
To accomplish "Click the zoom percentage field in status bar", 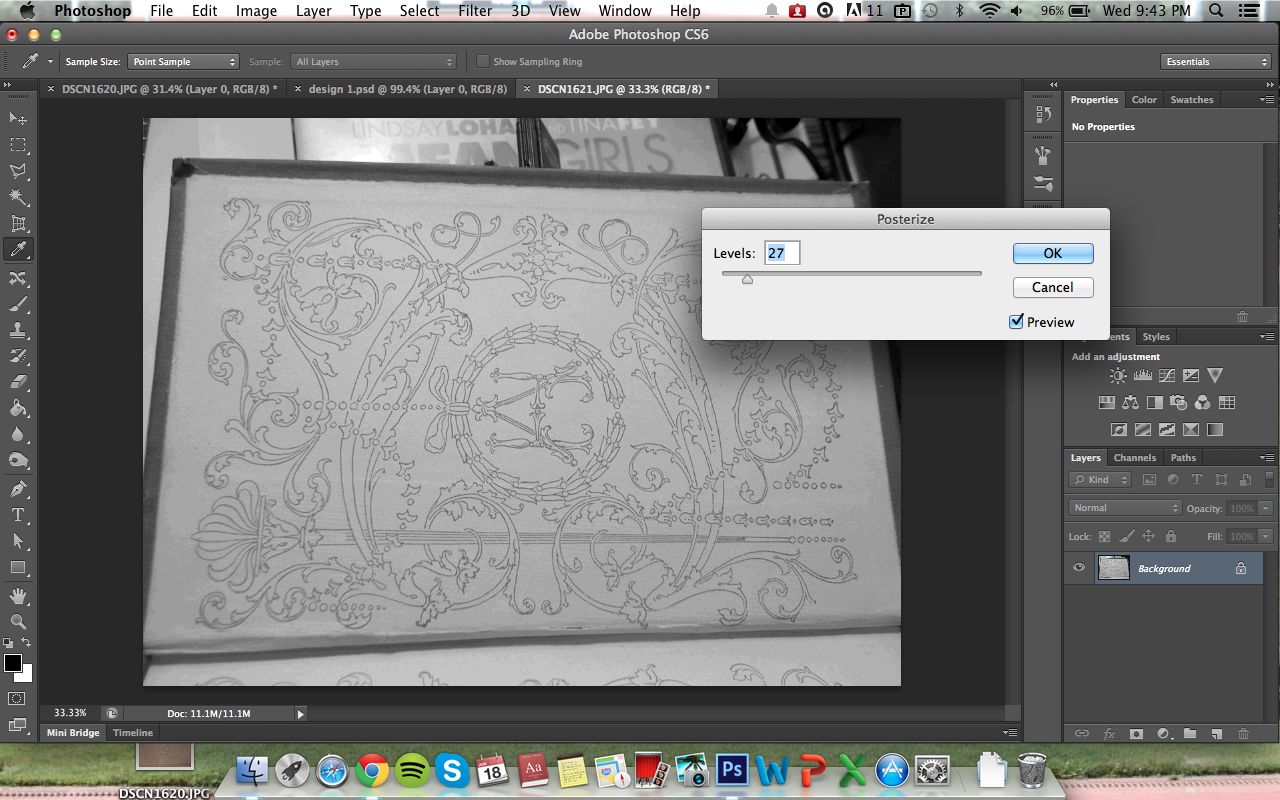I will coord(70,713).
